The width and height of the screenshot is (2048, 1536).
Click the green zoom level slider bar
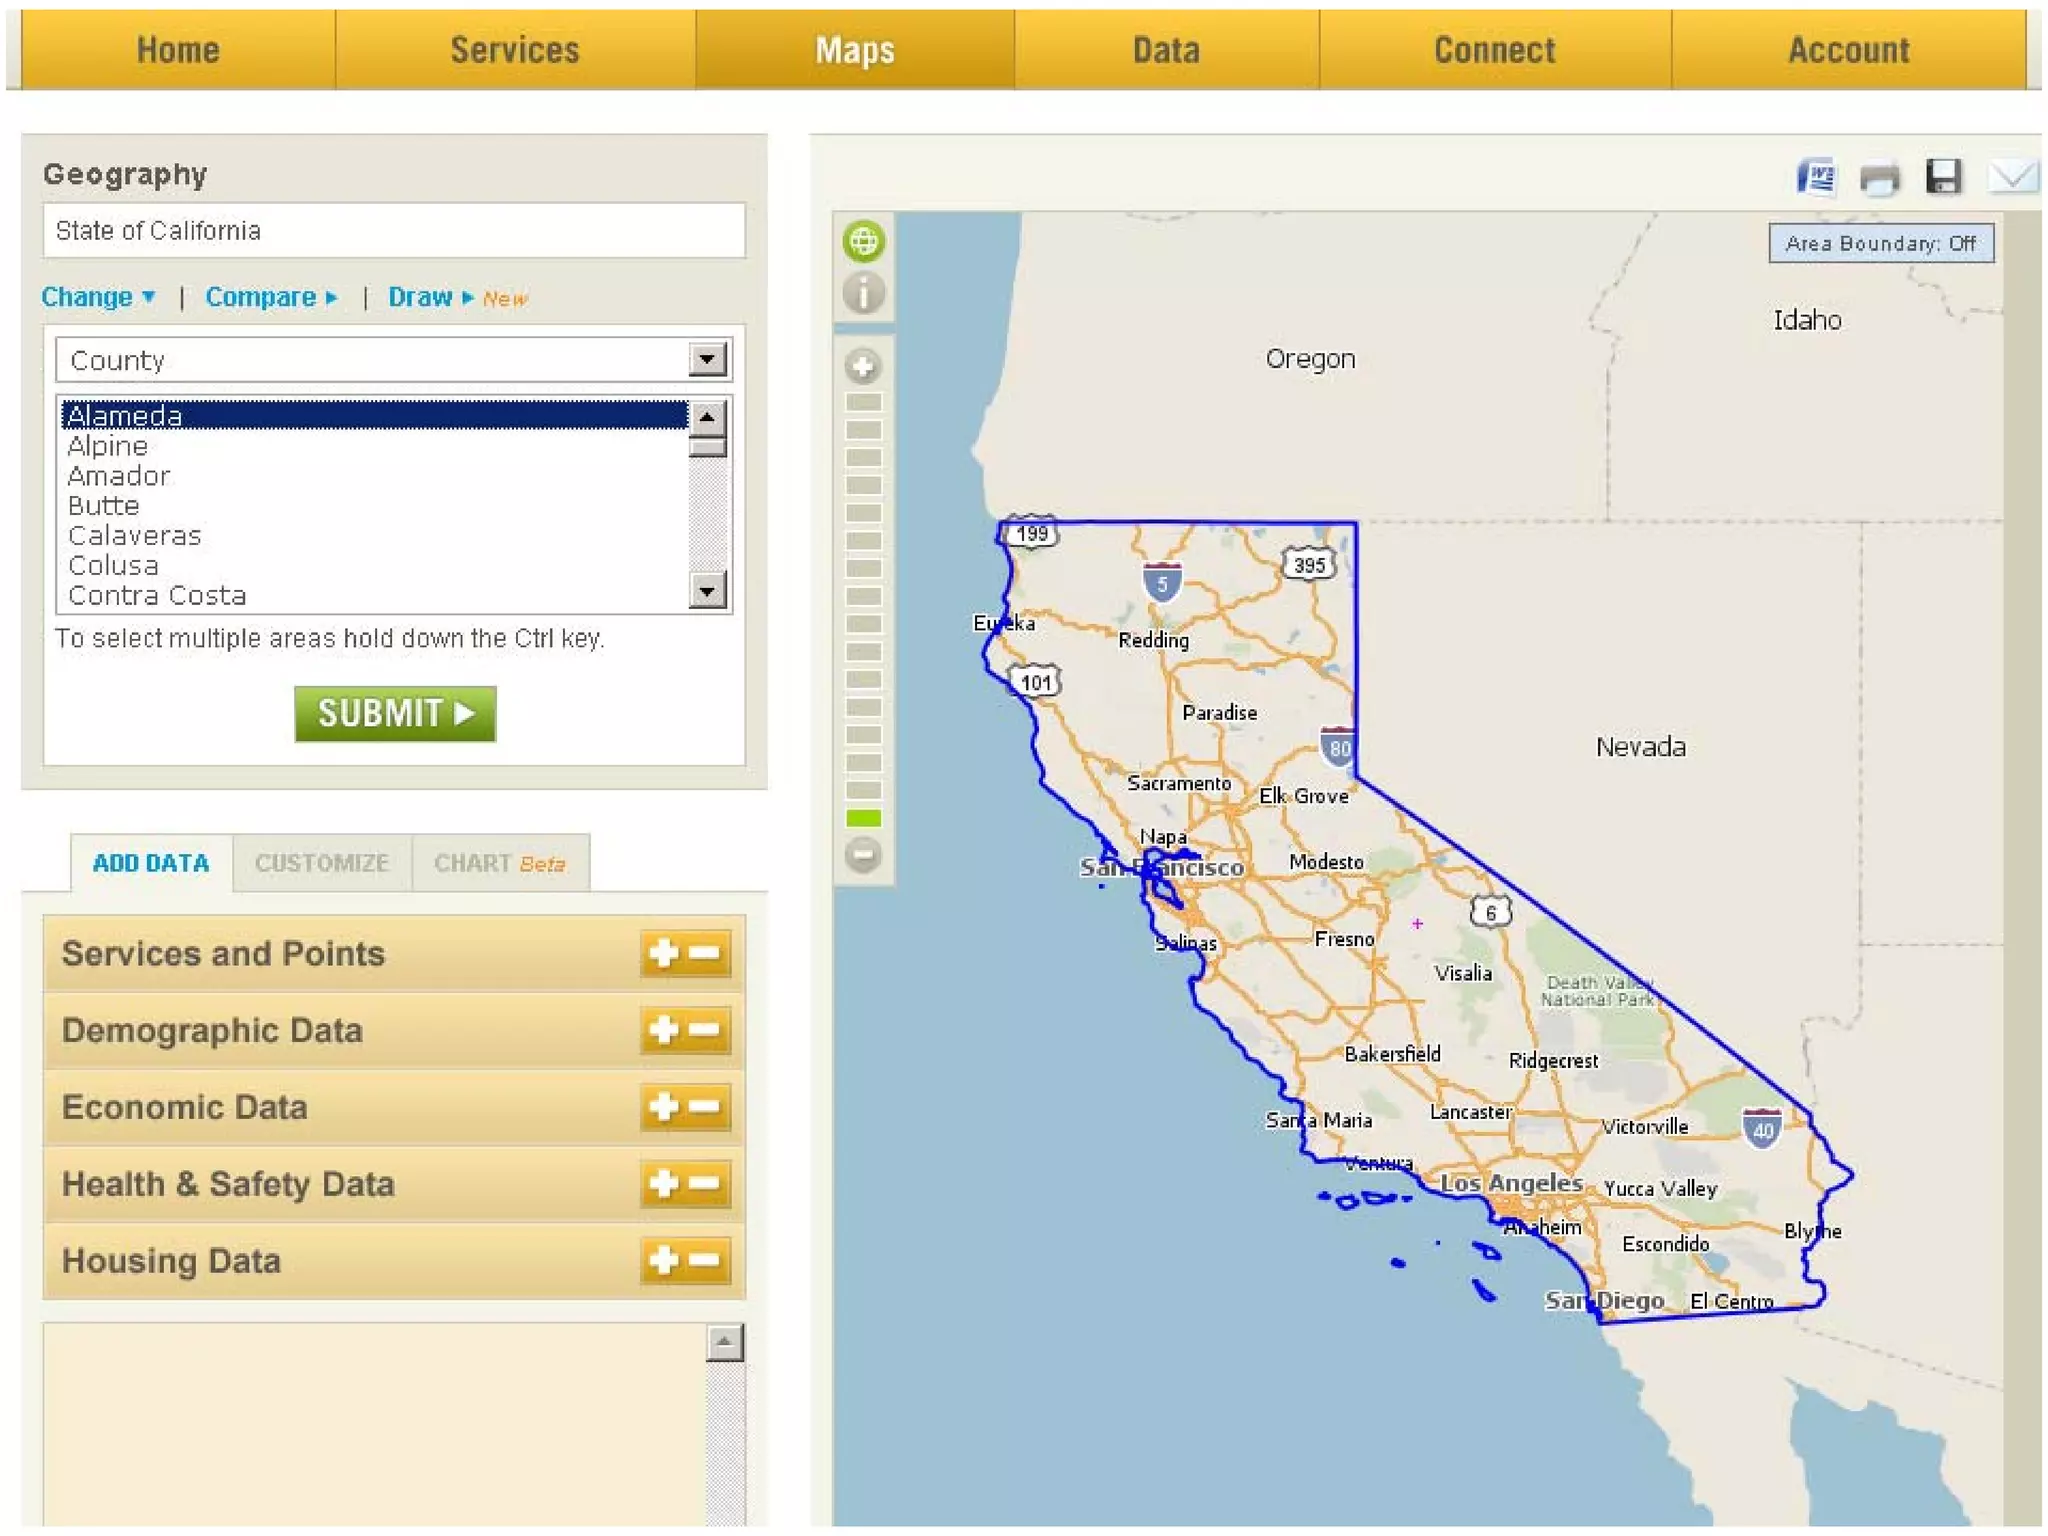click(863, 818)
